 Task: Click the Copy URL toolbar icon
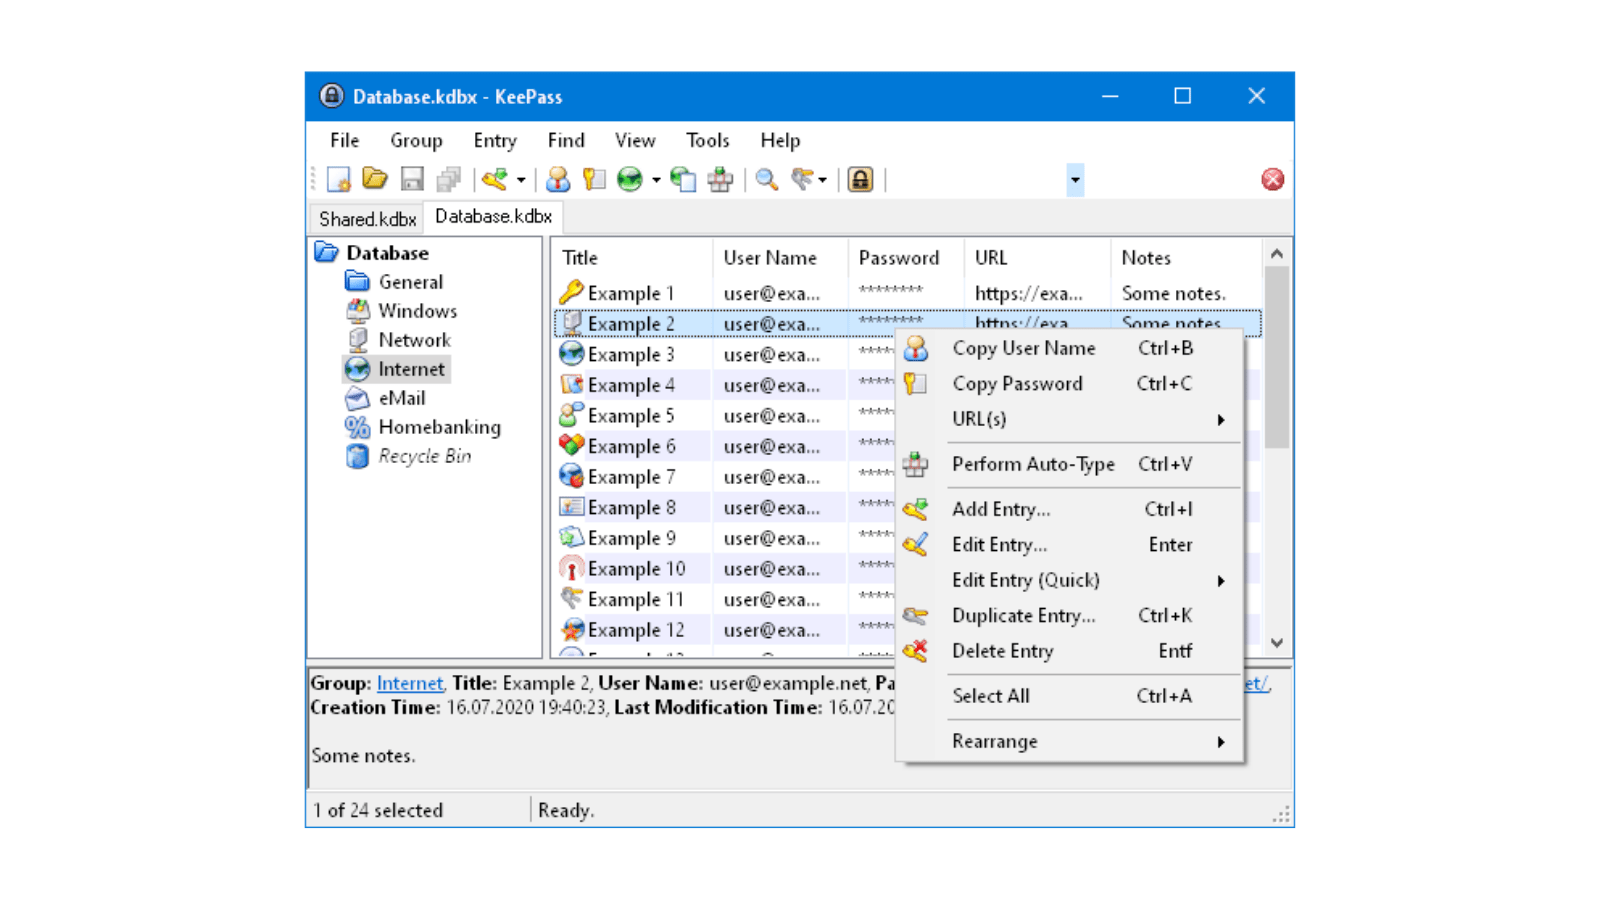683,179
